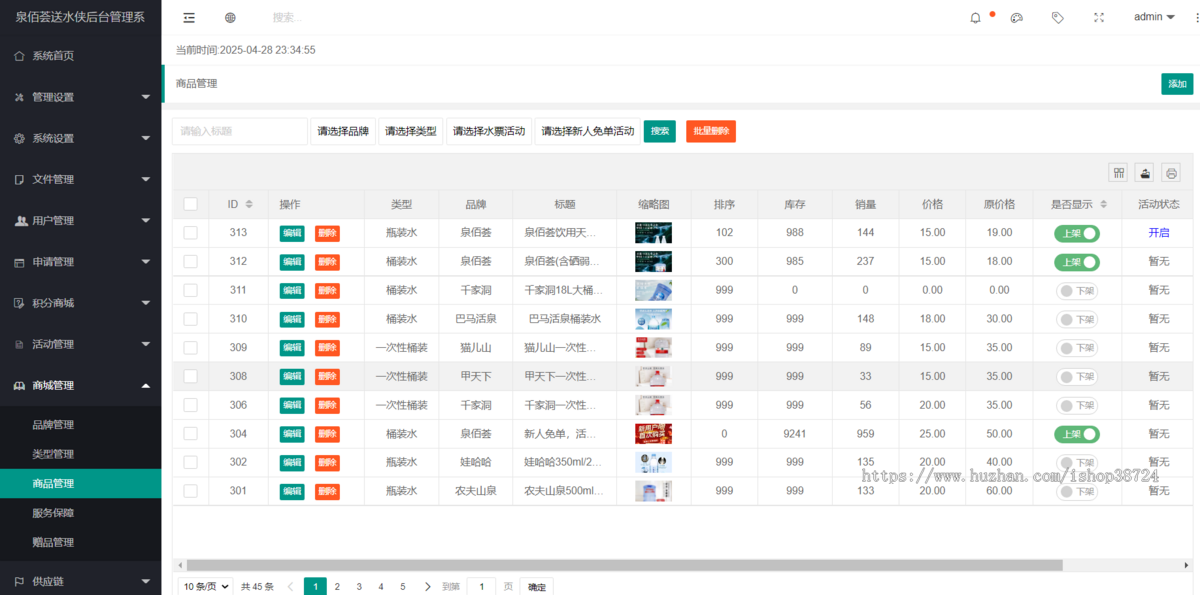Go to next page arrow in pagination
This screenshot has width=1200, height=595.
click(x=428, y=587)
